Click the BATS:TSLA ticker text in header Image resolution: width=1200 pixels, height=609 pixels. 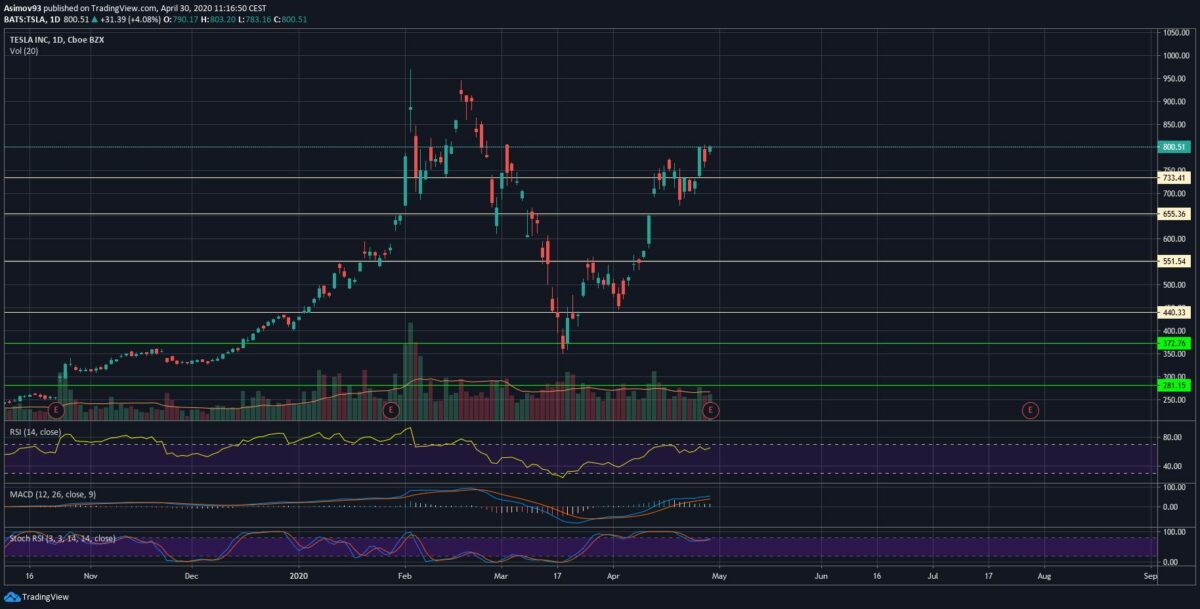(27, 20)
